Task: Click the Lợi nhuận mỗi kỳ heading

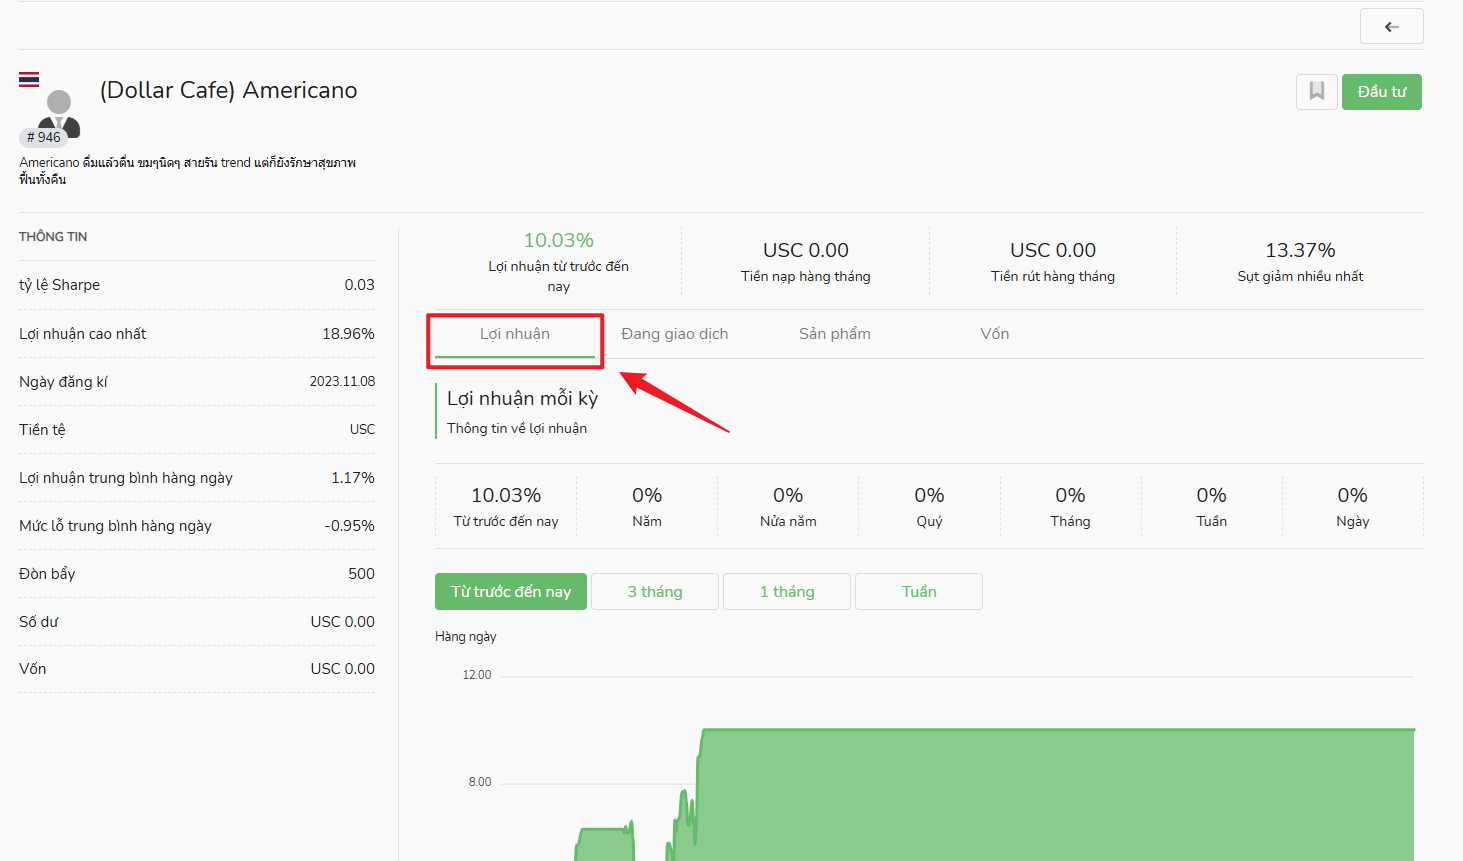Action: (522, 398)
